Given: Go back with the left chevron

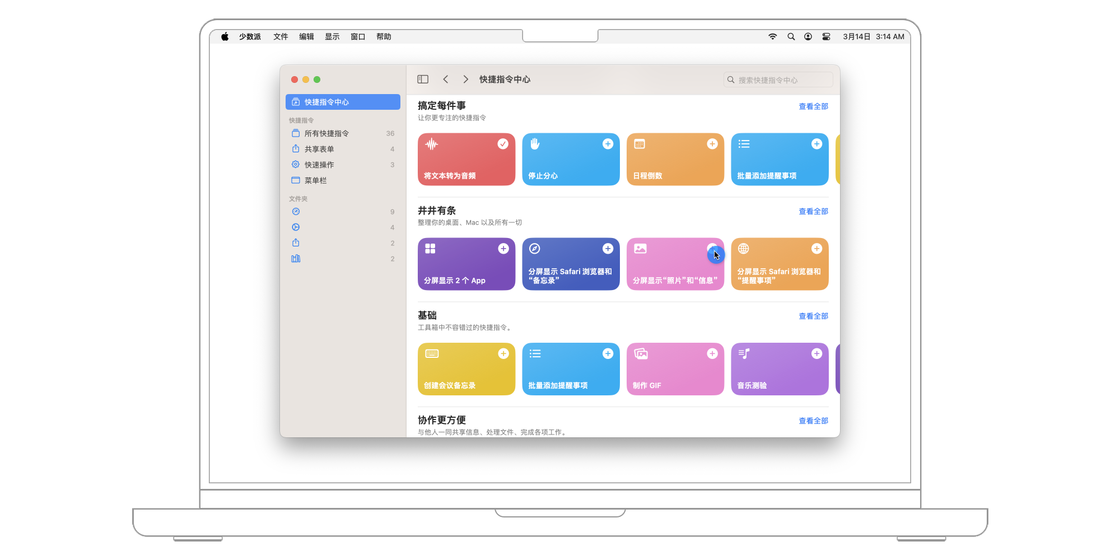Looking at the screenshot, I should (446, 79).
